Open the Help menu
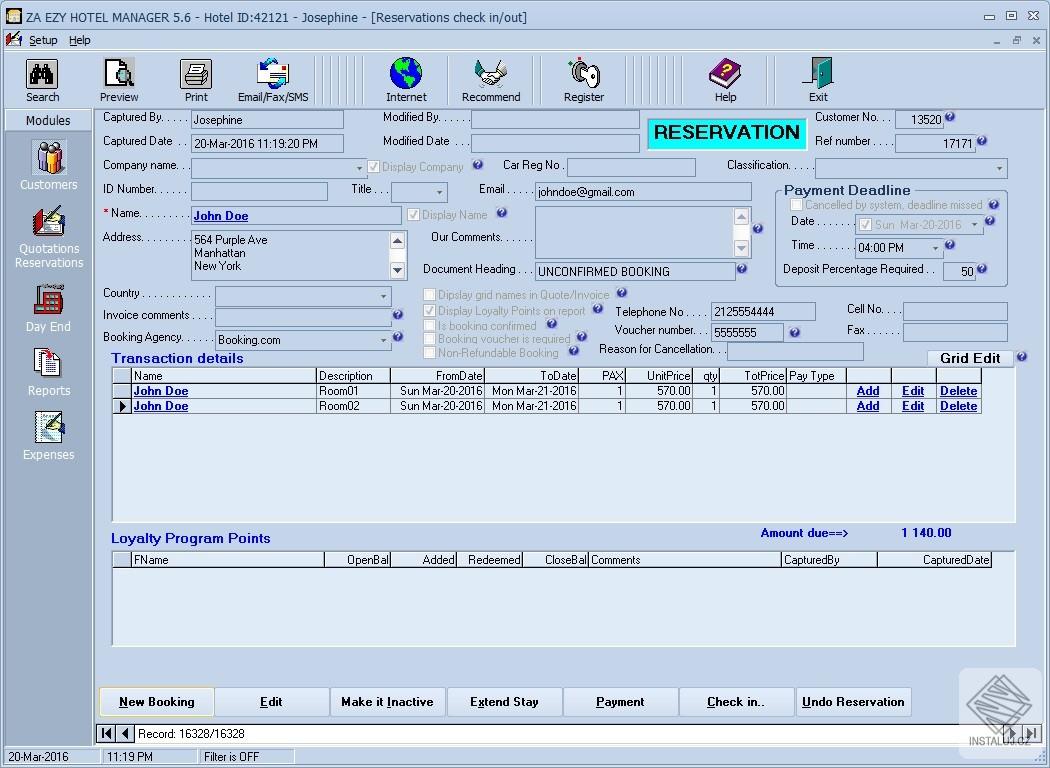Viewport: 1050px width, 768px height. pos(81,40)
